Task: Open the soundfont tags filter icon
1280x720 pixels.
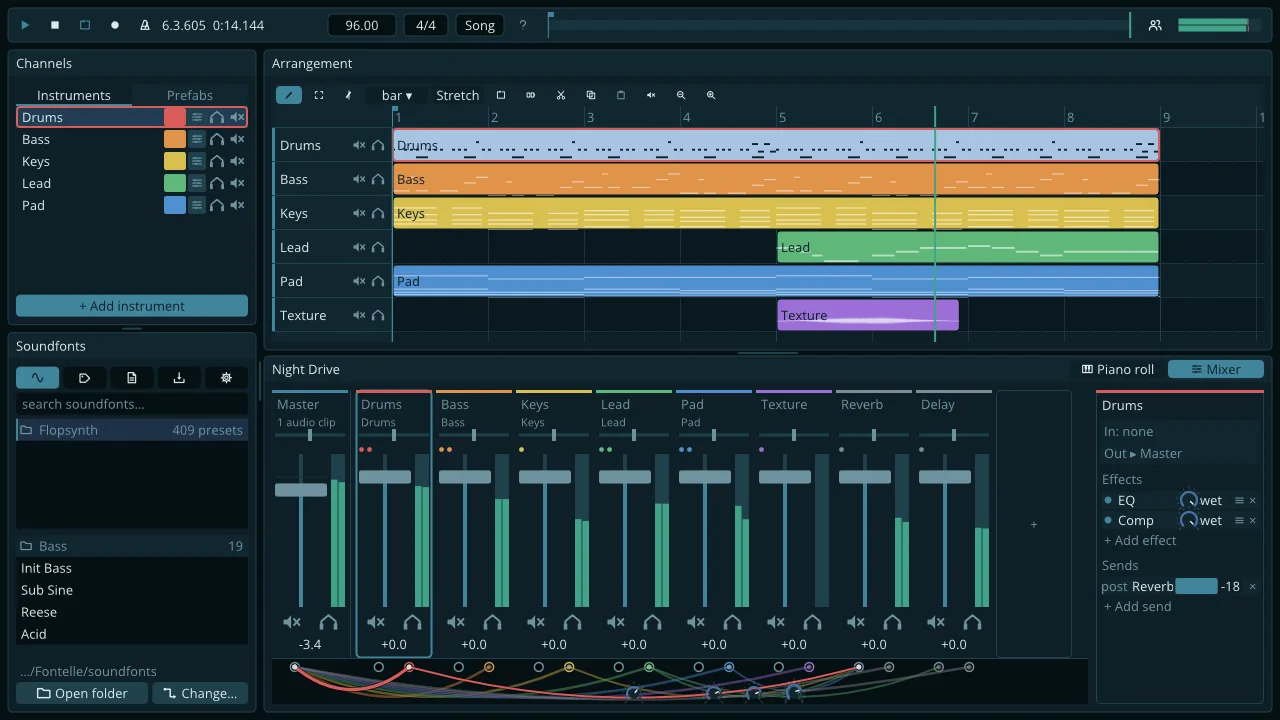Action: [85, 377]
